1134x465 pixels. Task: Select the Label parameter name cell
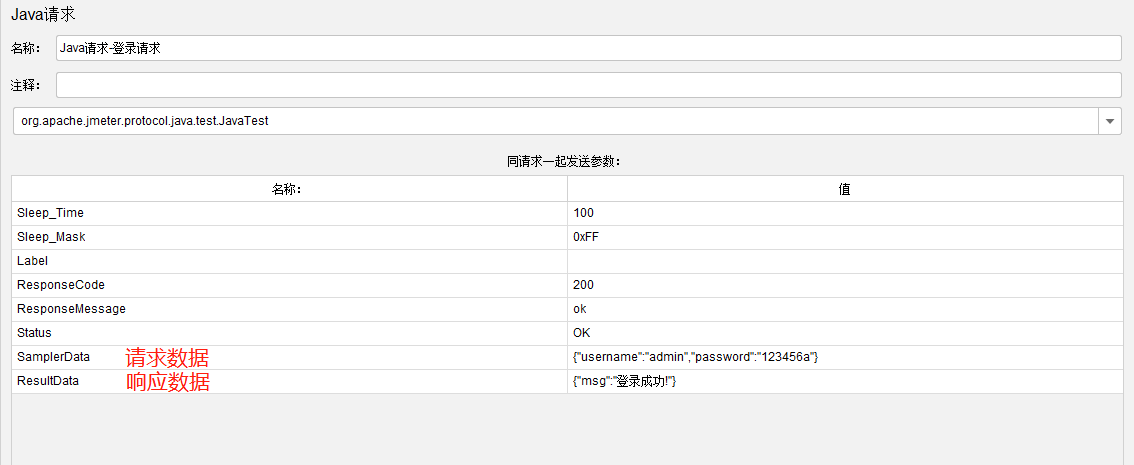click(289, 261)
